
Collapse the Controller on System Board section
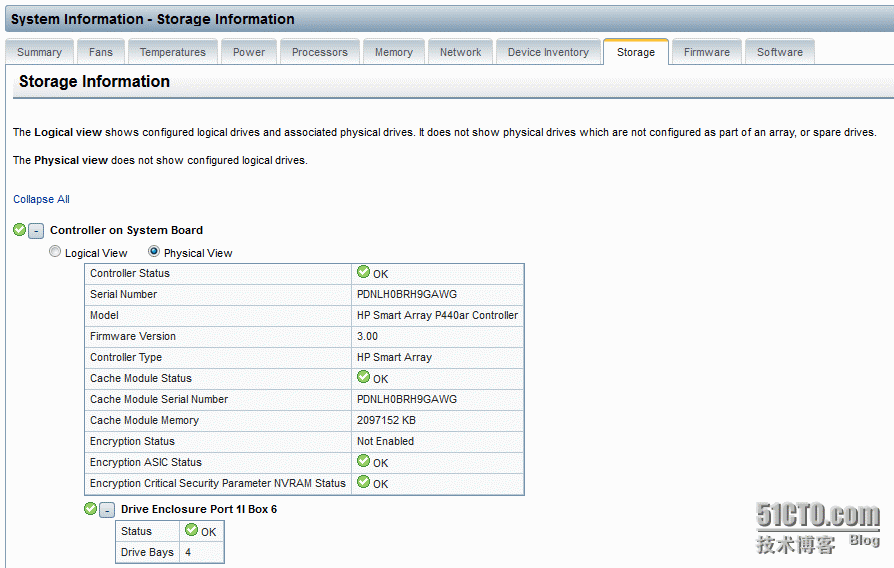click(36, 231)
